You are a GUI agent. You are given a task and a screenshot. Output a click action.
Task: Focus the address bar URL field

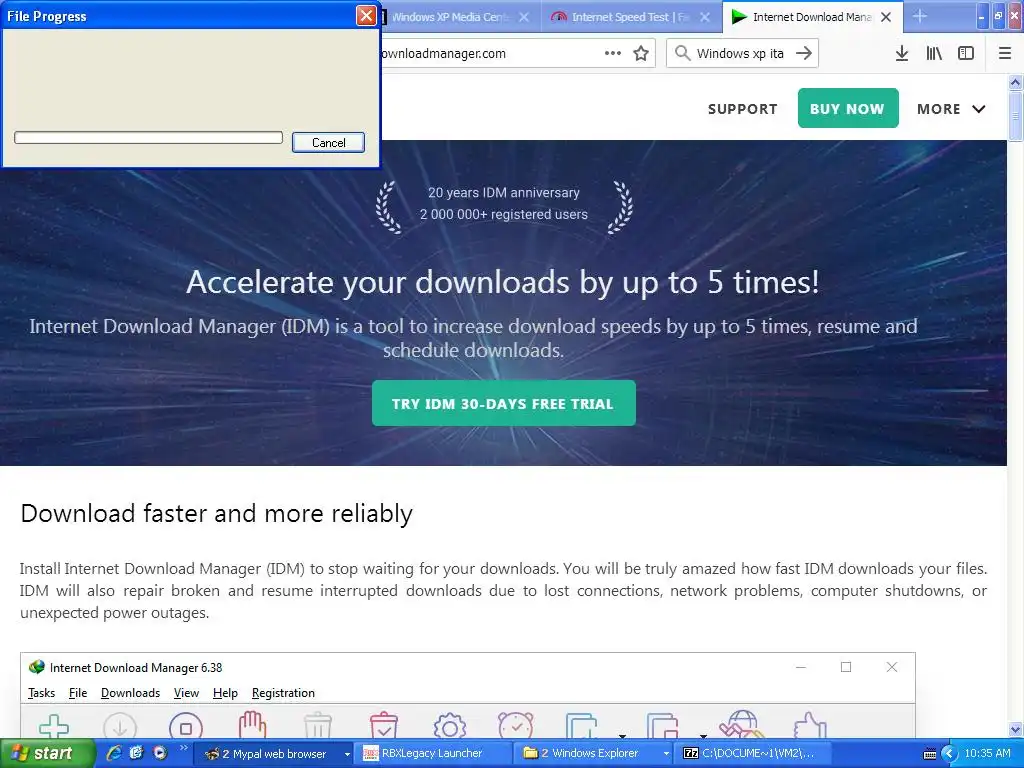[490, 53]
